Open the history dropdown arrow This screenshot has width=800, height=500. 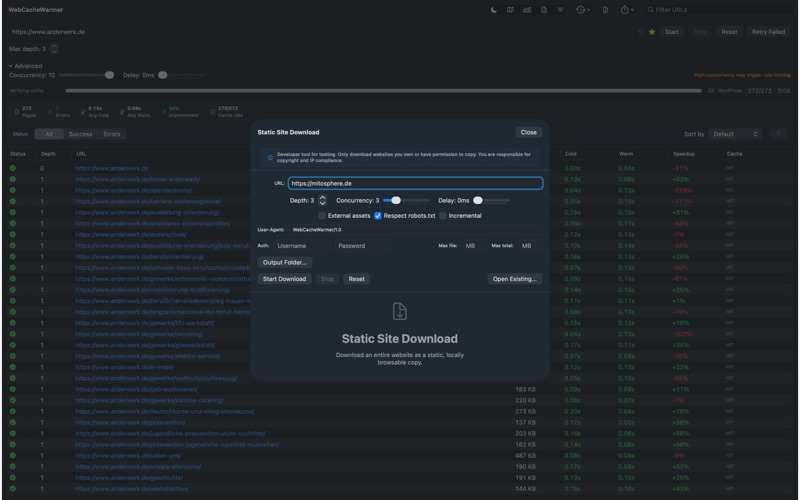click(x=588, y=10)
